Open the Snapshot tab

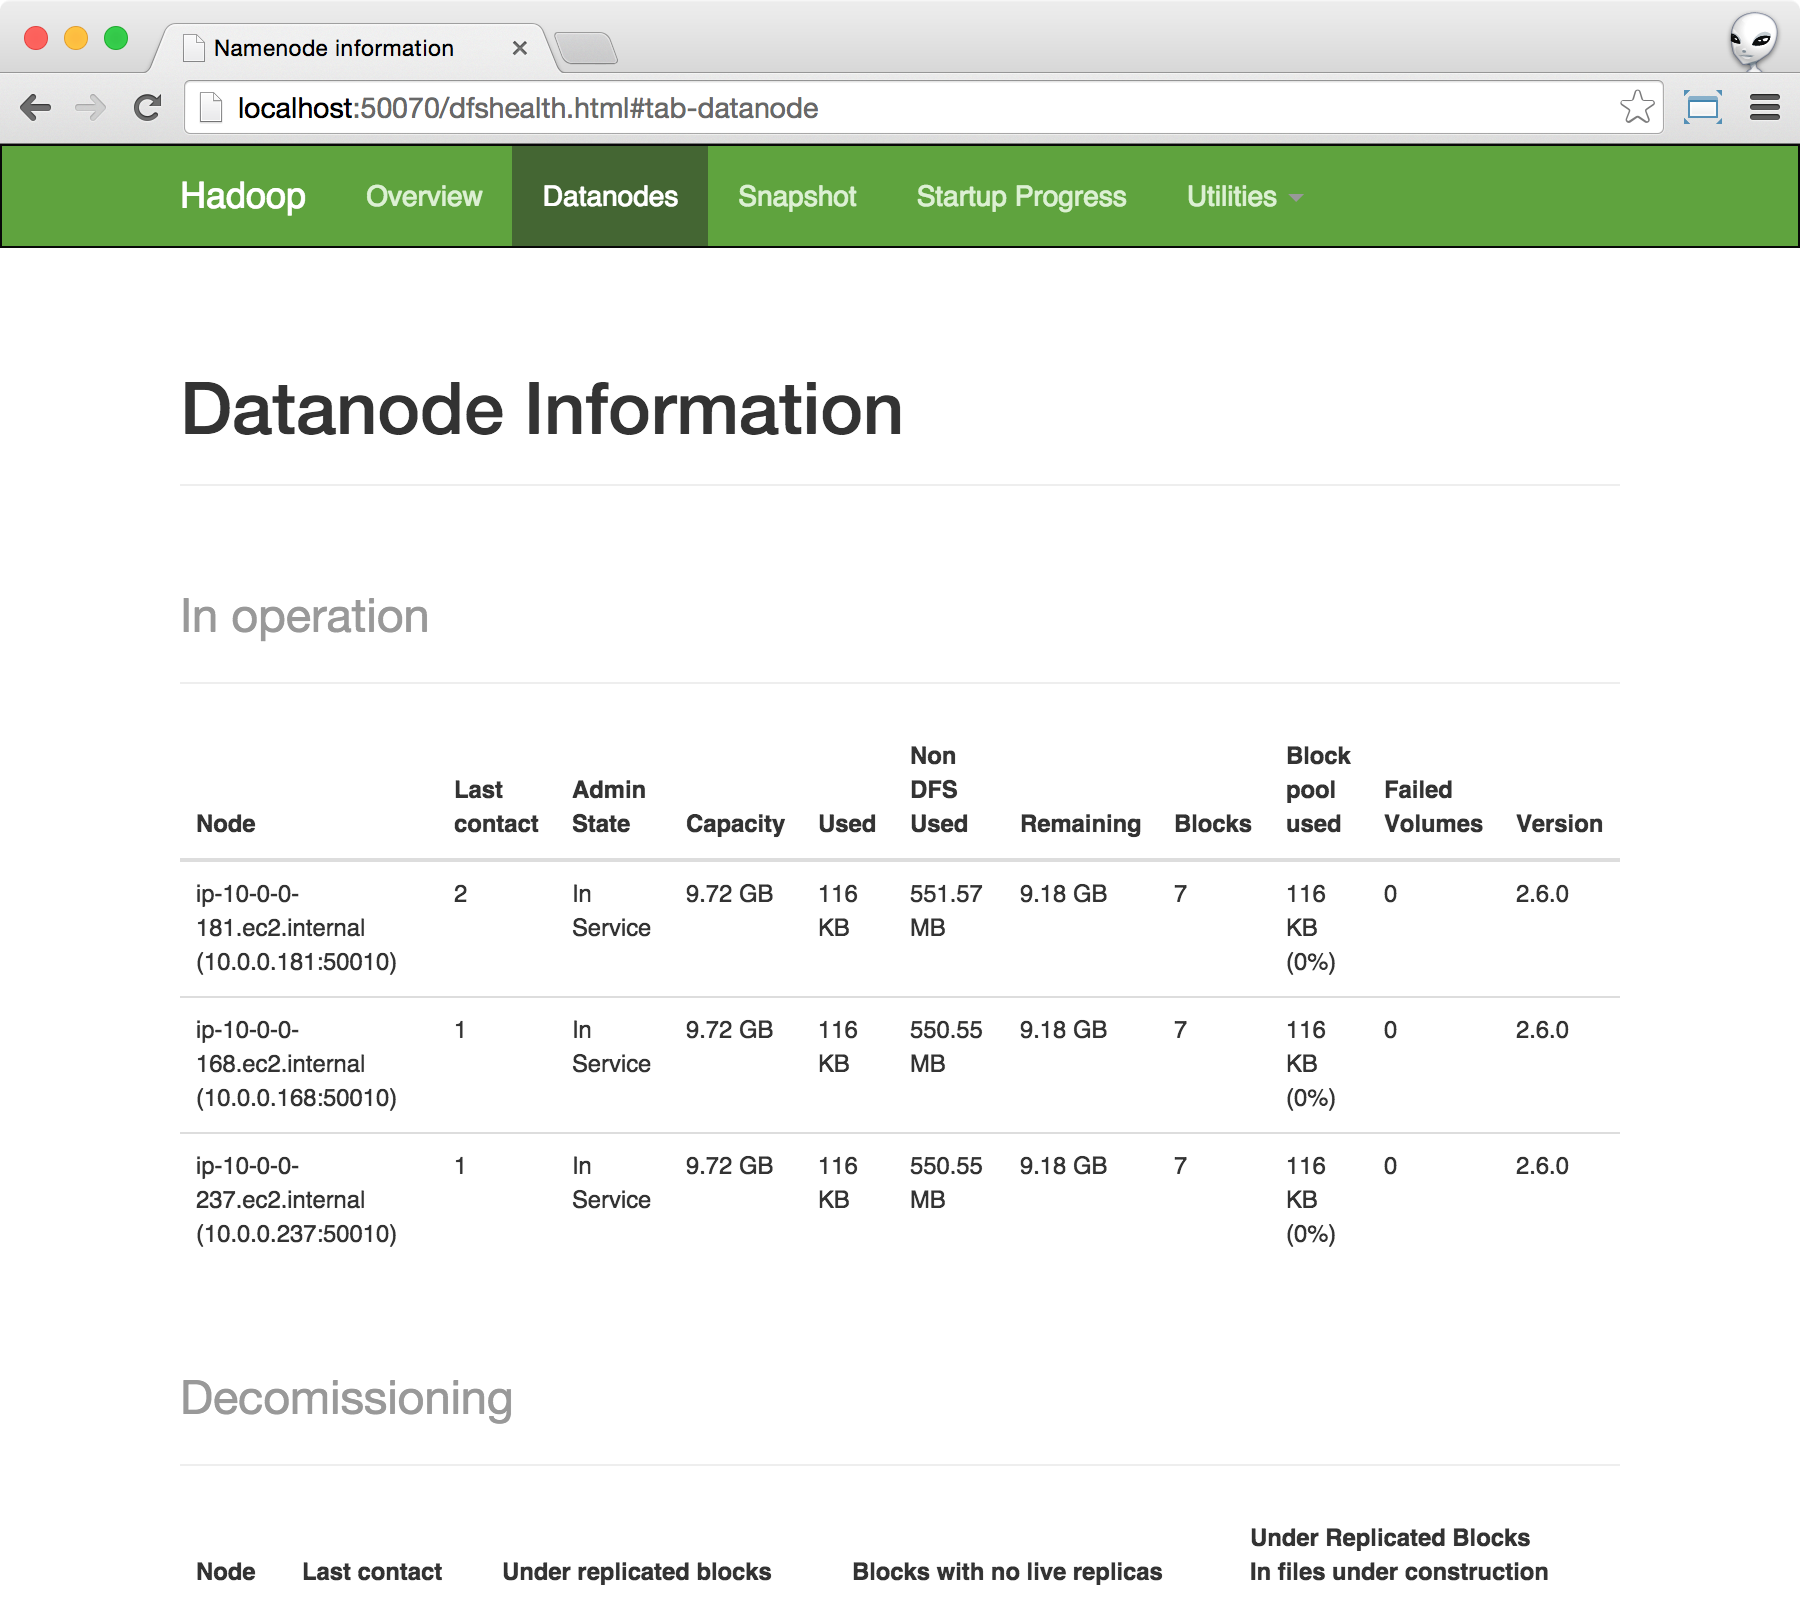[797, 197]
